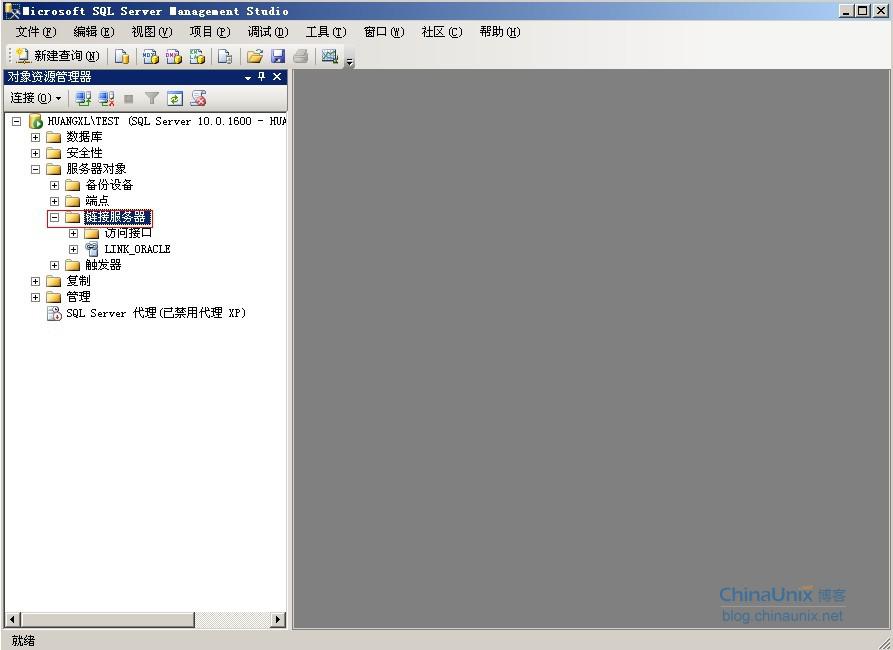Viewport: 893px width, 650px height.
Task: Select the 触发器 tree item label
Action: [x=104, y=265]
